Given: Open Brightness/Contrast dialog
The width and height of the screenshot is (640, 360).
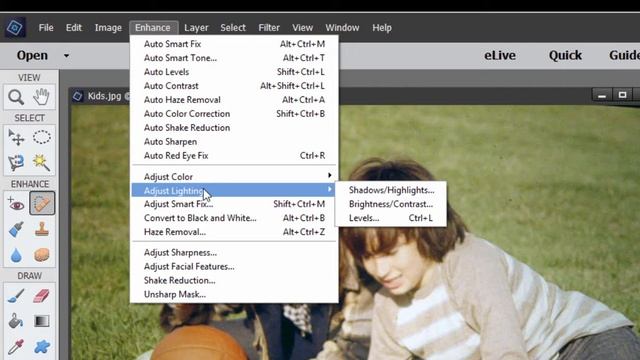Looking at the screenshot, I should click(x=391, y=204).
